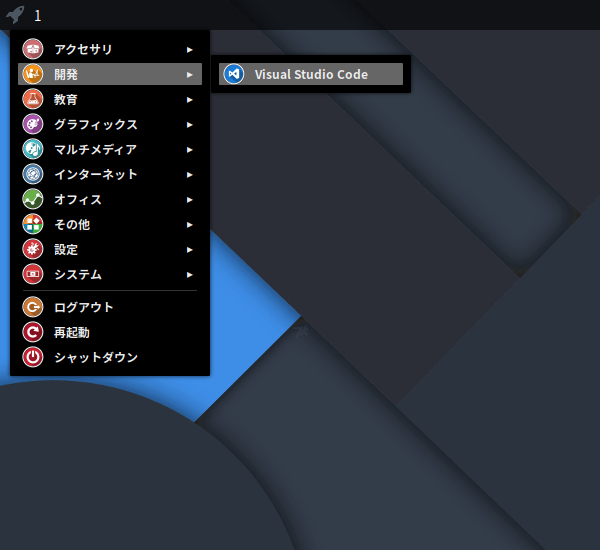Open the システム menu entry
The height and width of the screenshot is (550, 600).
click(110, 274)
